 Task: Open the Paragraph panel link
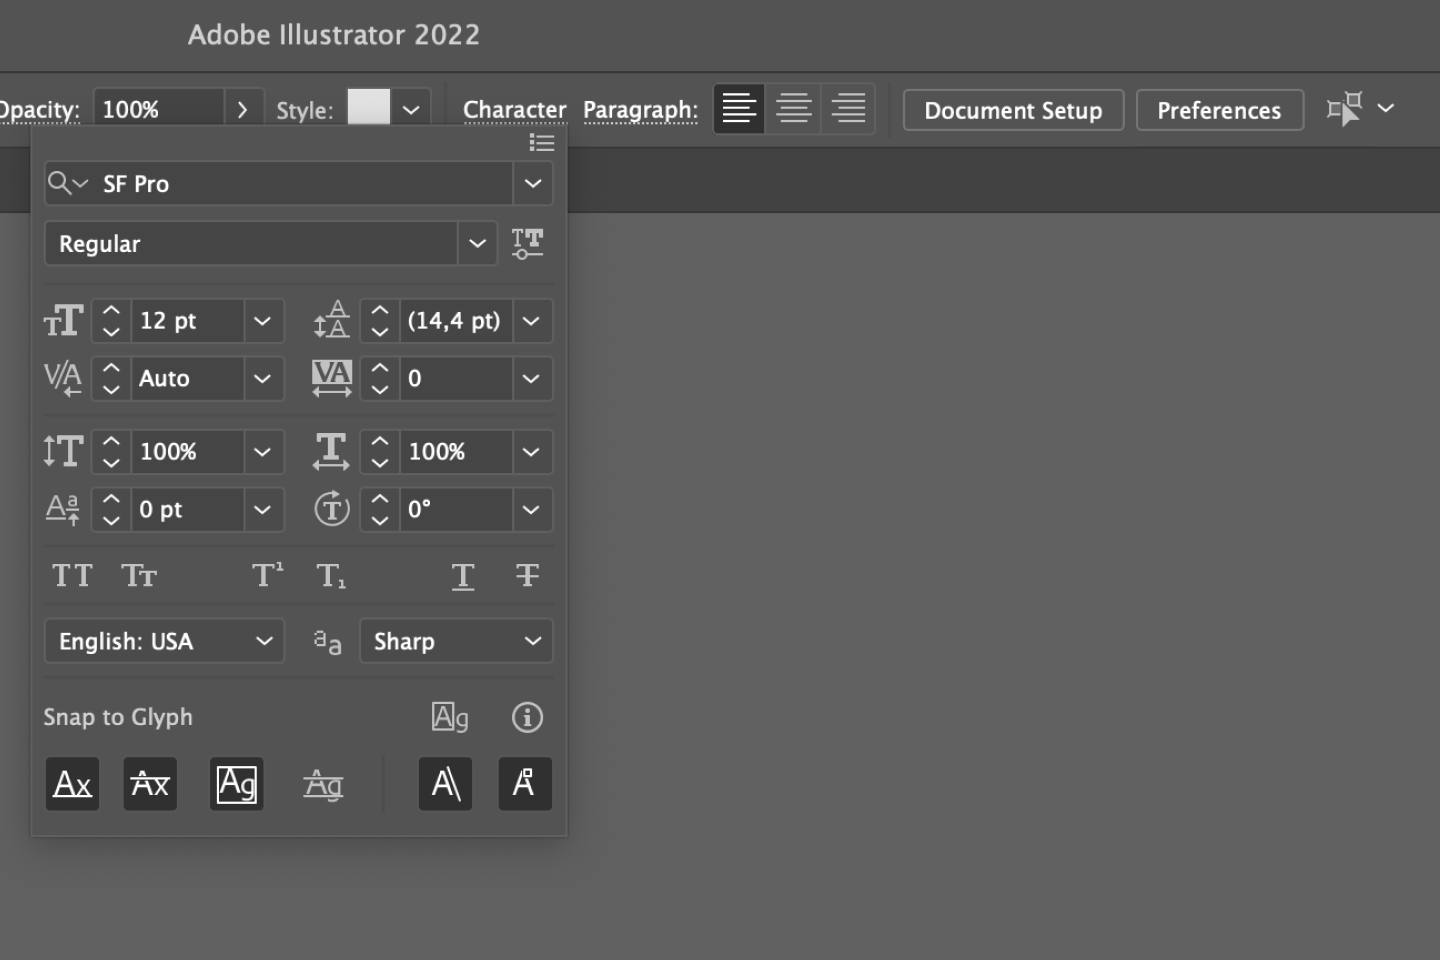[640, 110]
